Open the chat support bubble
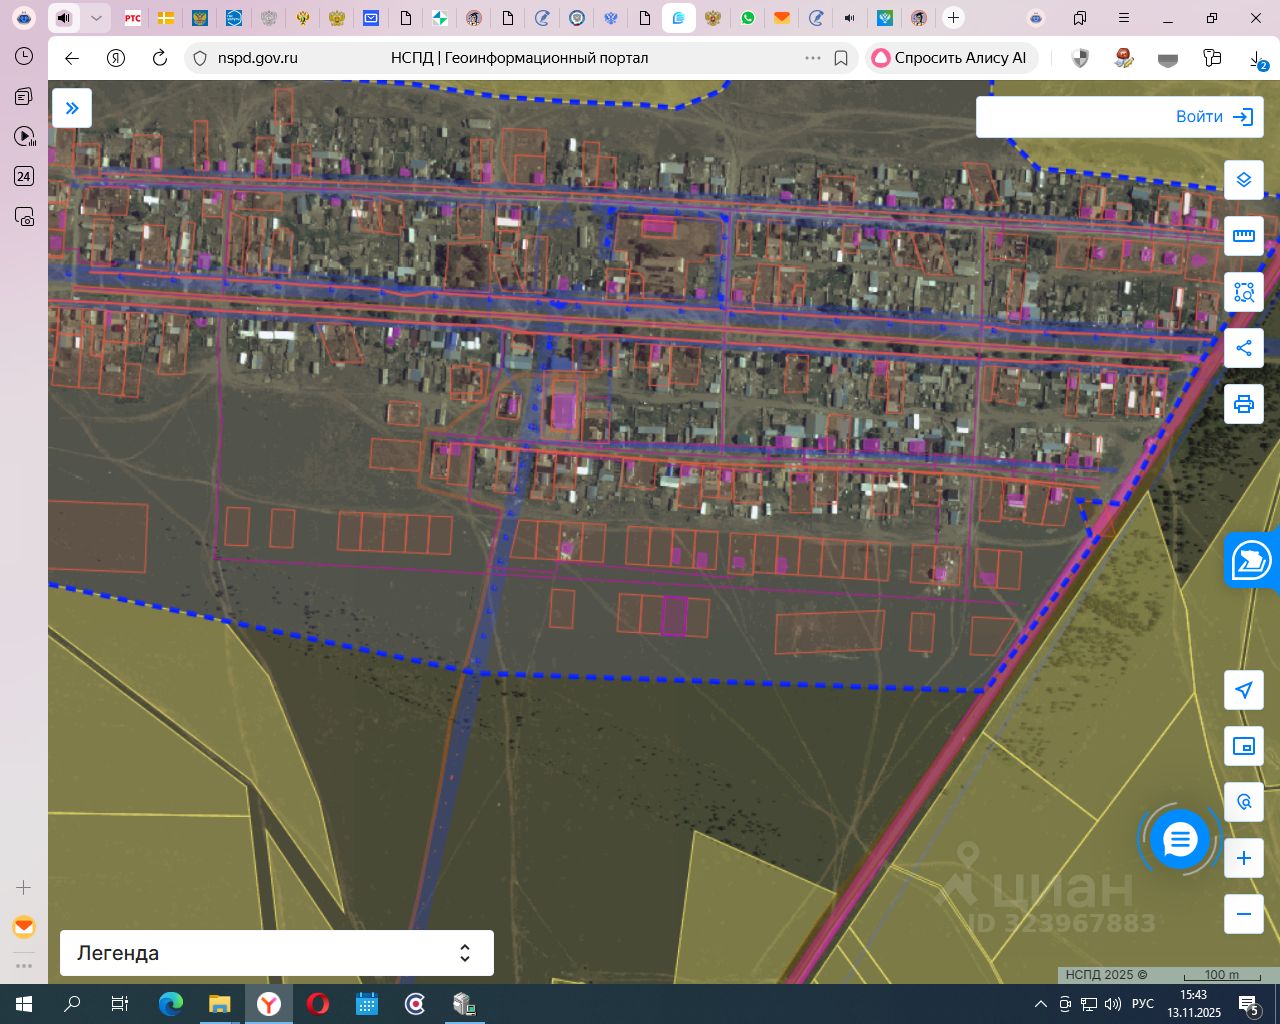Viewport: 1280px width, 1024px height. [1180, 840]
